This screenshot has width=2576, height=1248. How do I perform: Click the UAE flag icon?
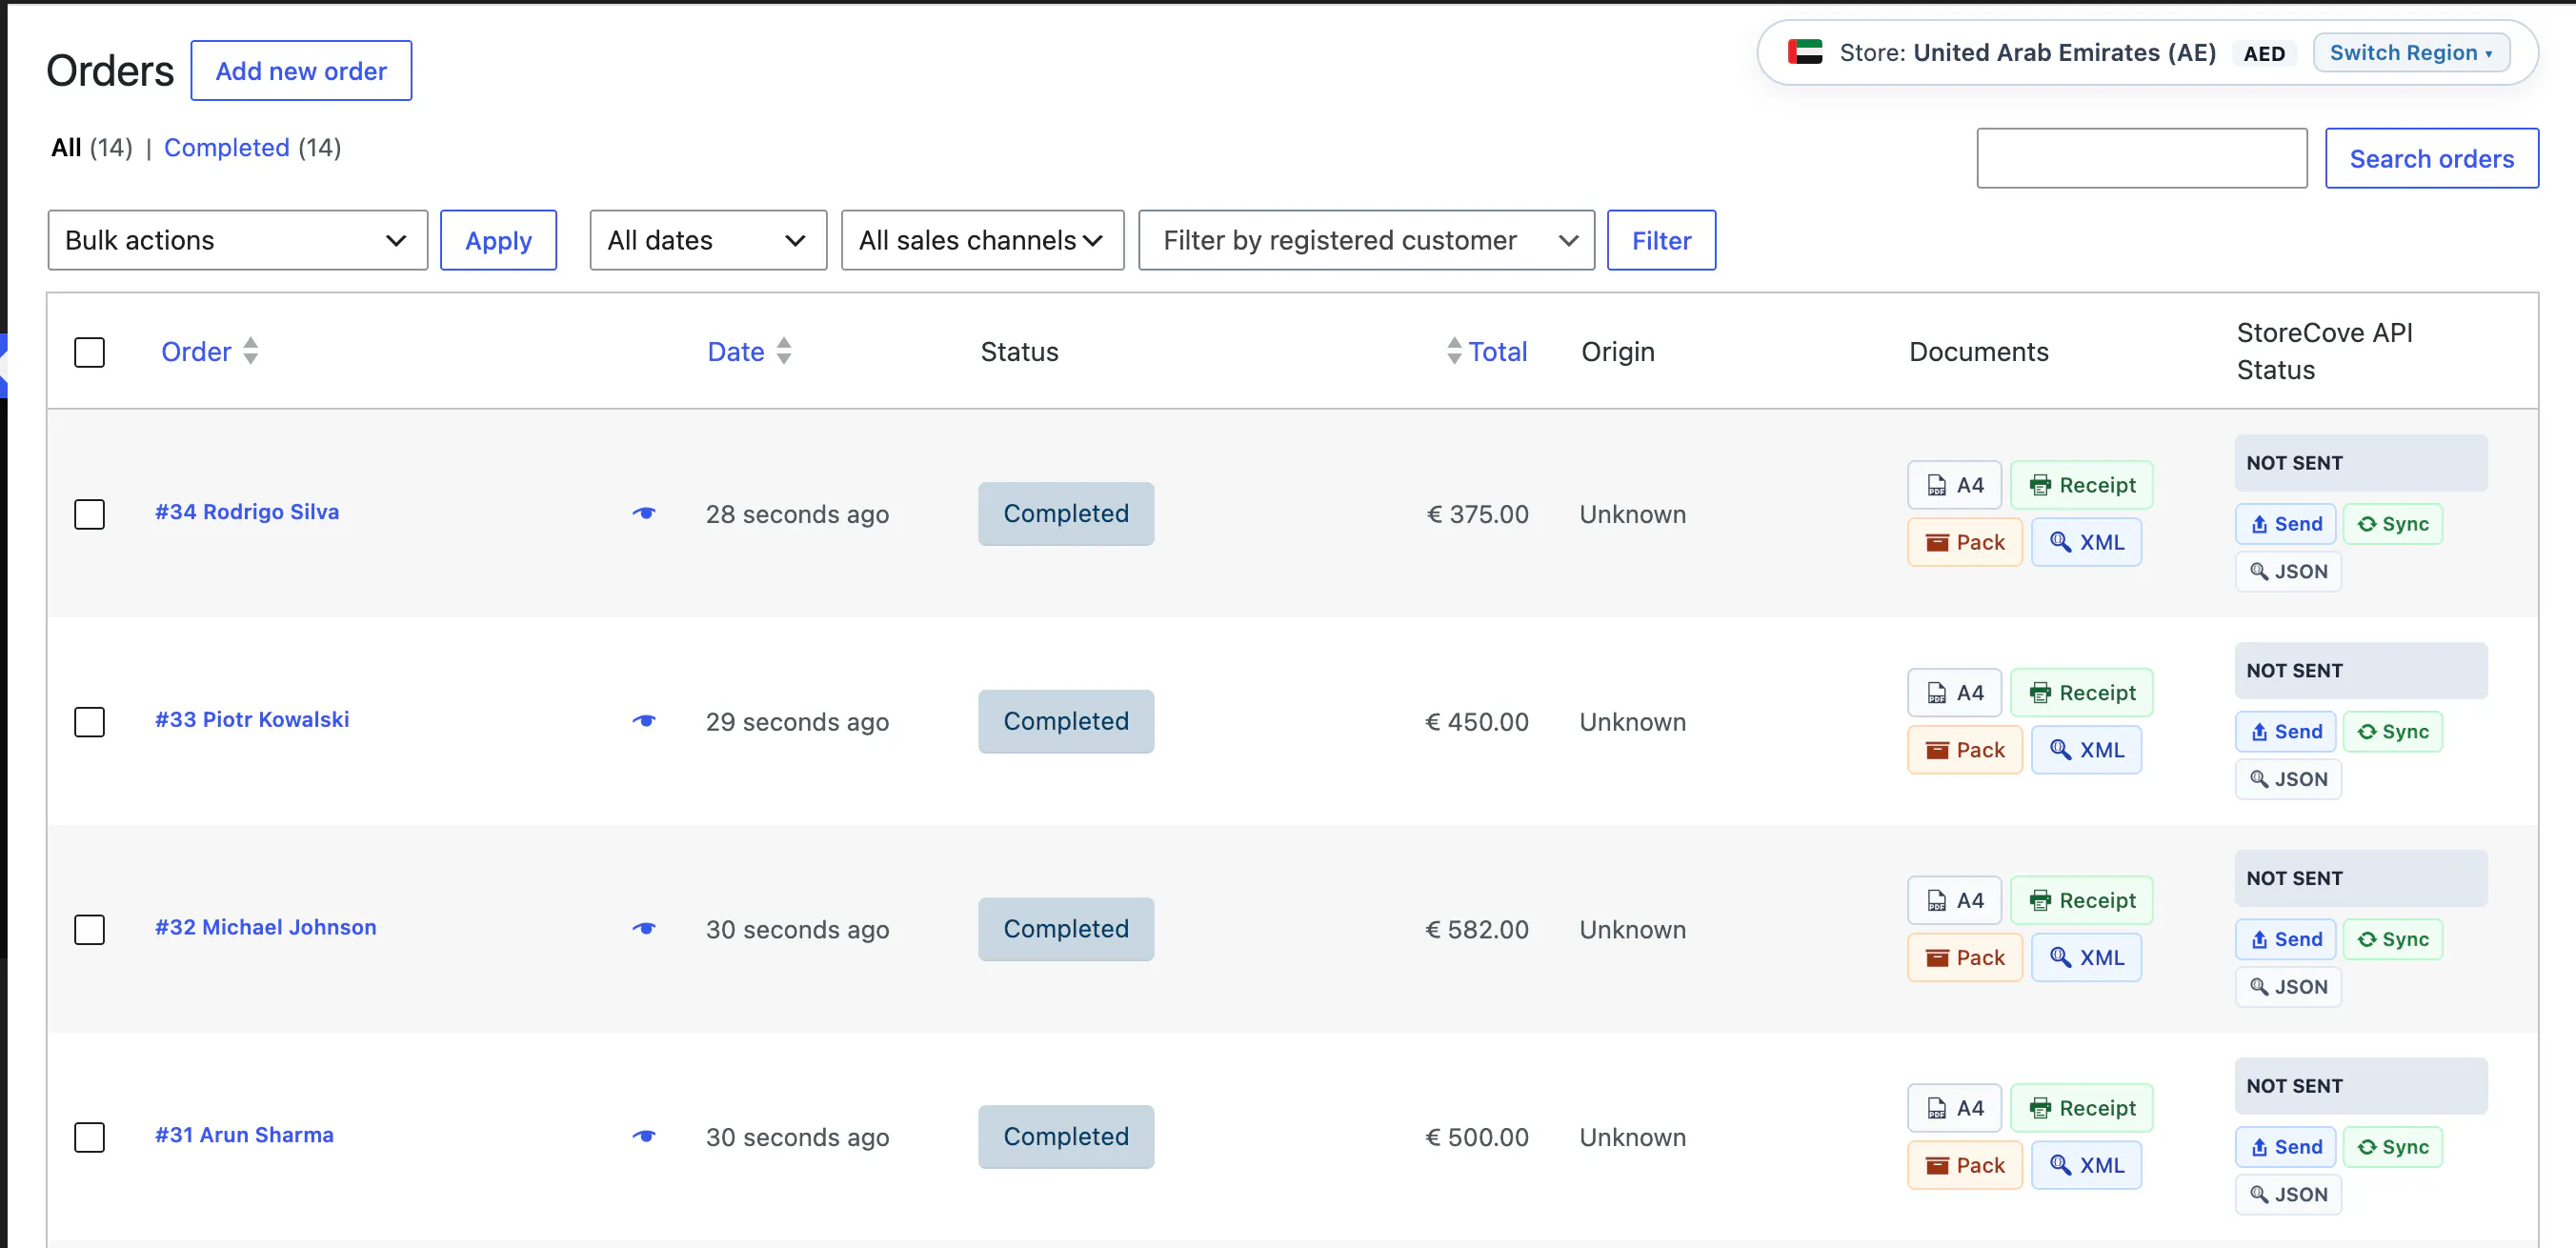[x=1805, y=52]
